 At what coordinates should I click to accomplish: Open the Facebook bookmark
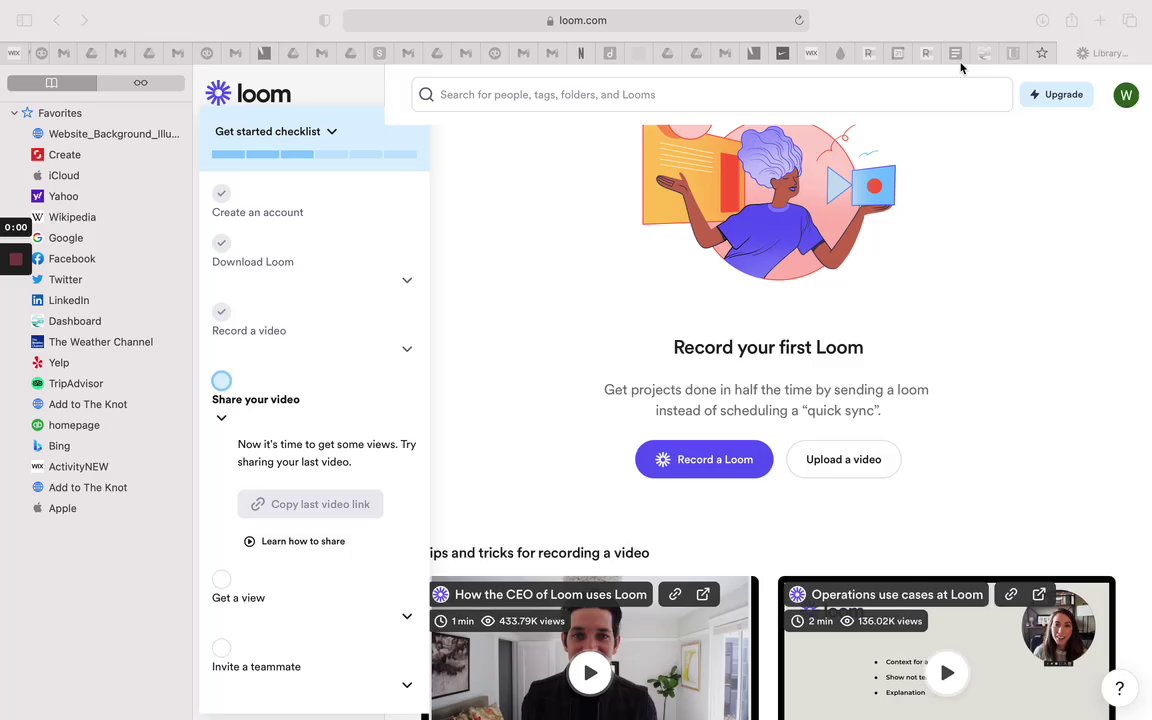63,259
